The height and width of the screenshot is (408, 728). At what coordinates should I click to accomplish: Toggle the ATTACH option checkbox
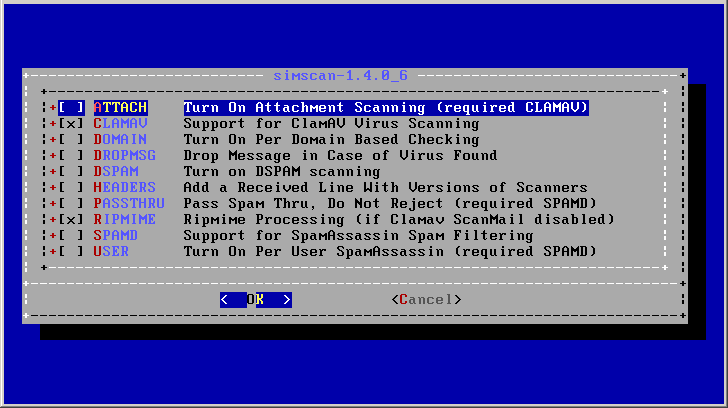71,108
